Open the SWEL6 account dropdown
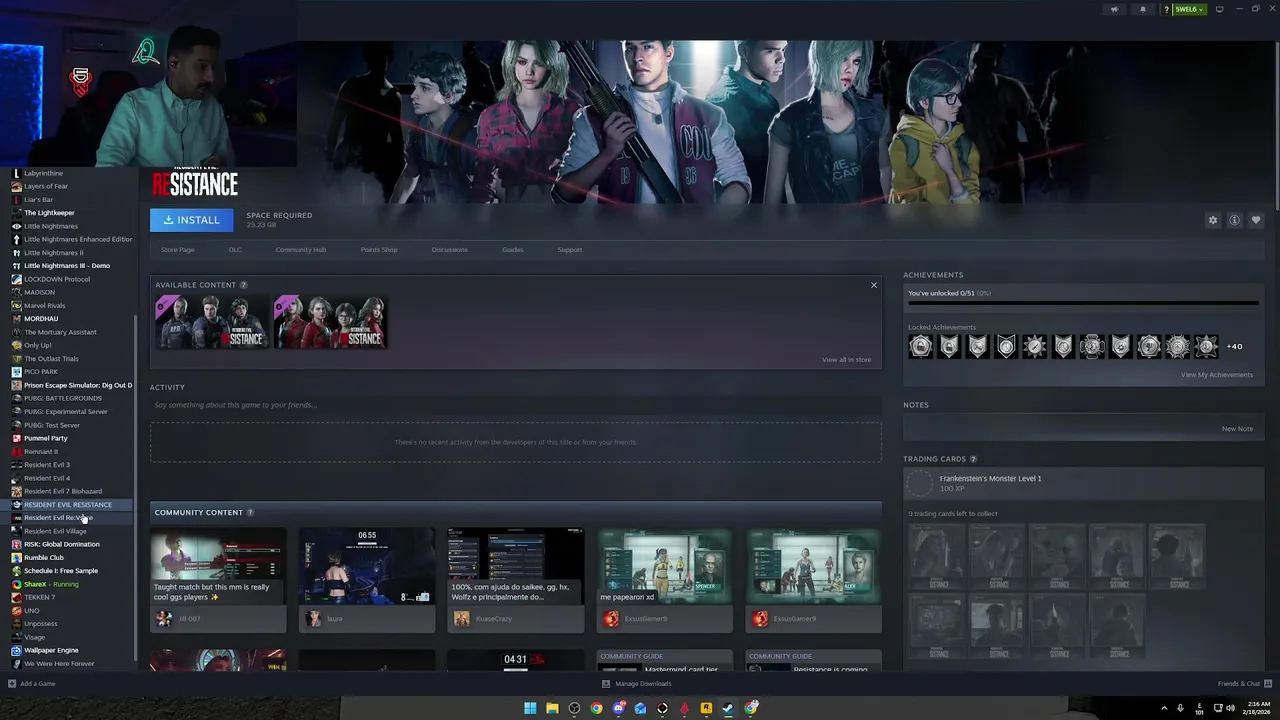The image size is (1280, 720). (1189, 9)
